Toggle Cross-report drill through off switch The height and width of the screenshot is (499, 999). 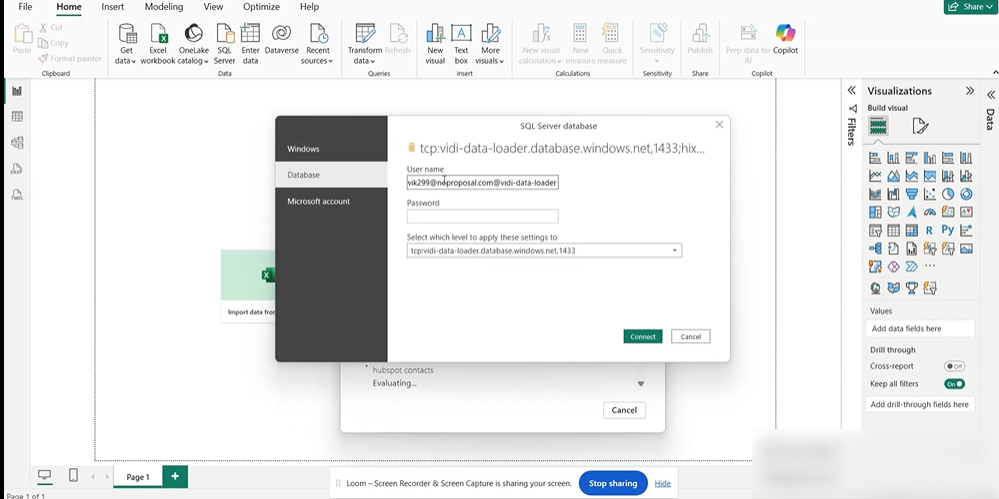954,366
